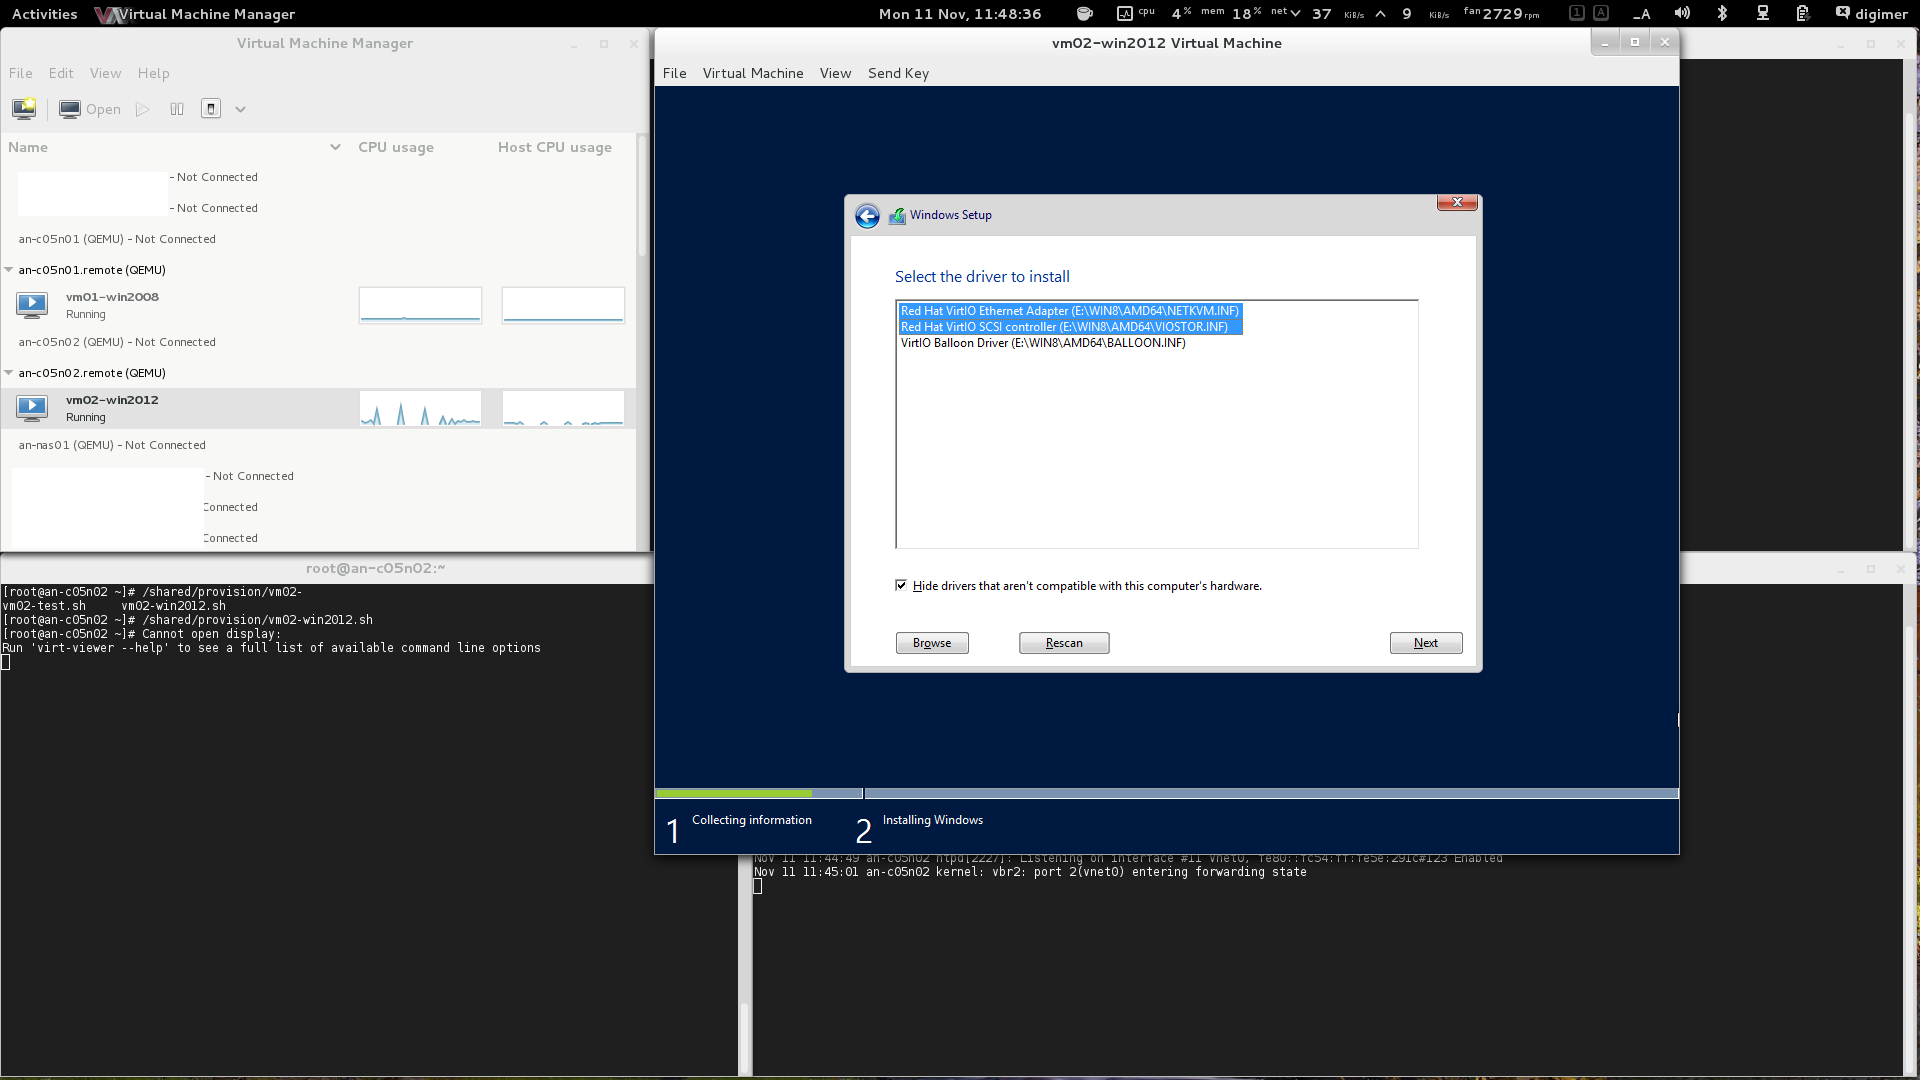Click the root@an-c05n02 terminal title bar
The width and height of the screenshot is (1920, 1080).
[375, 568]
